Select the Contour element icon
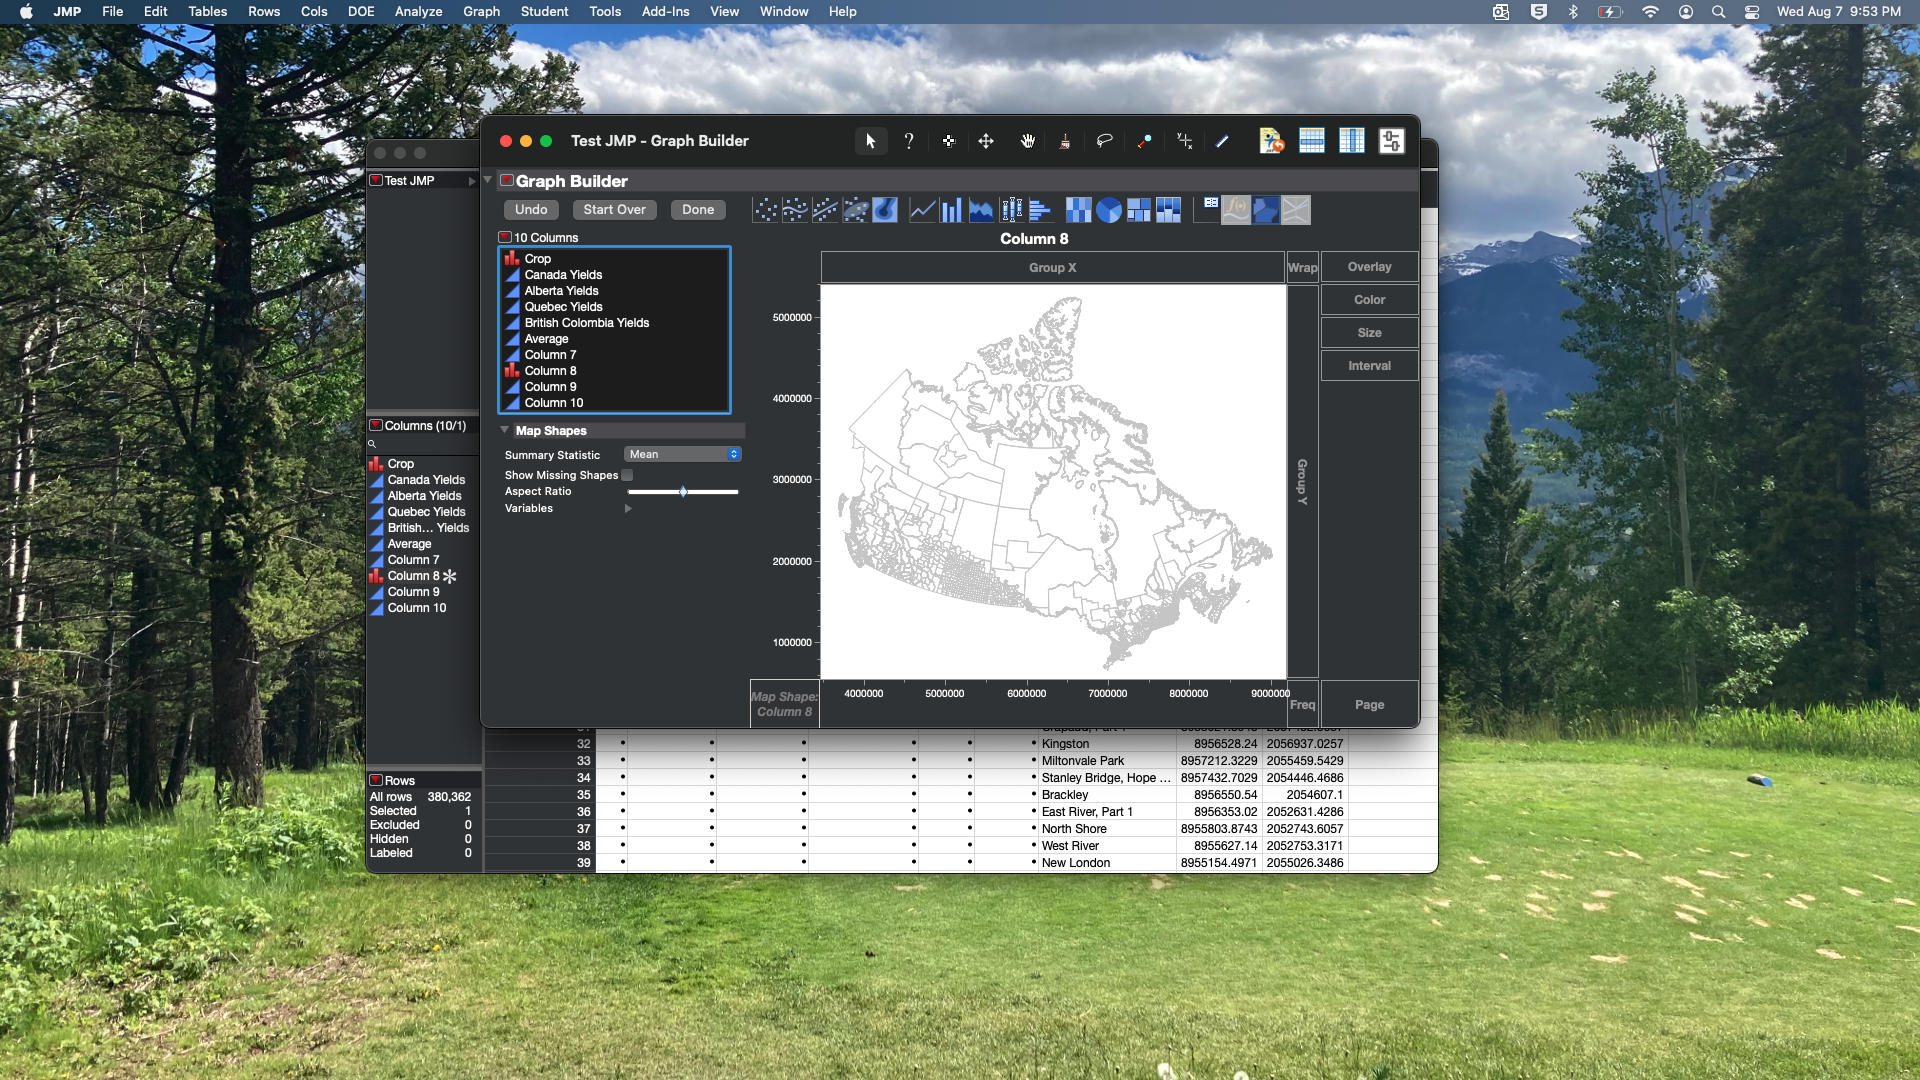This screenshot has height=1080, width=1920. coord(885,210)
